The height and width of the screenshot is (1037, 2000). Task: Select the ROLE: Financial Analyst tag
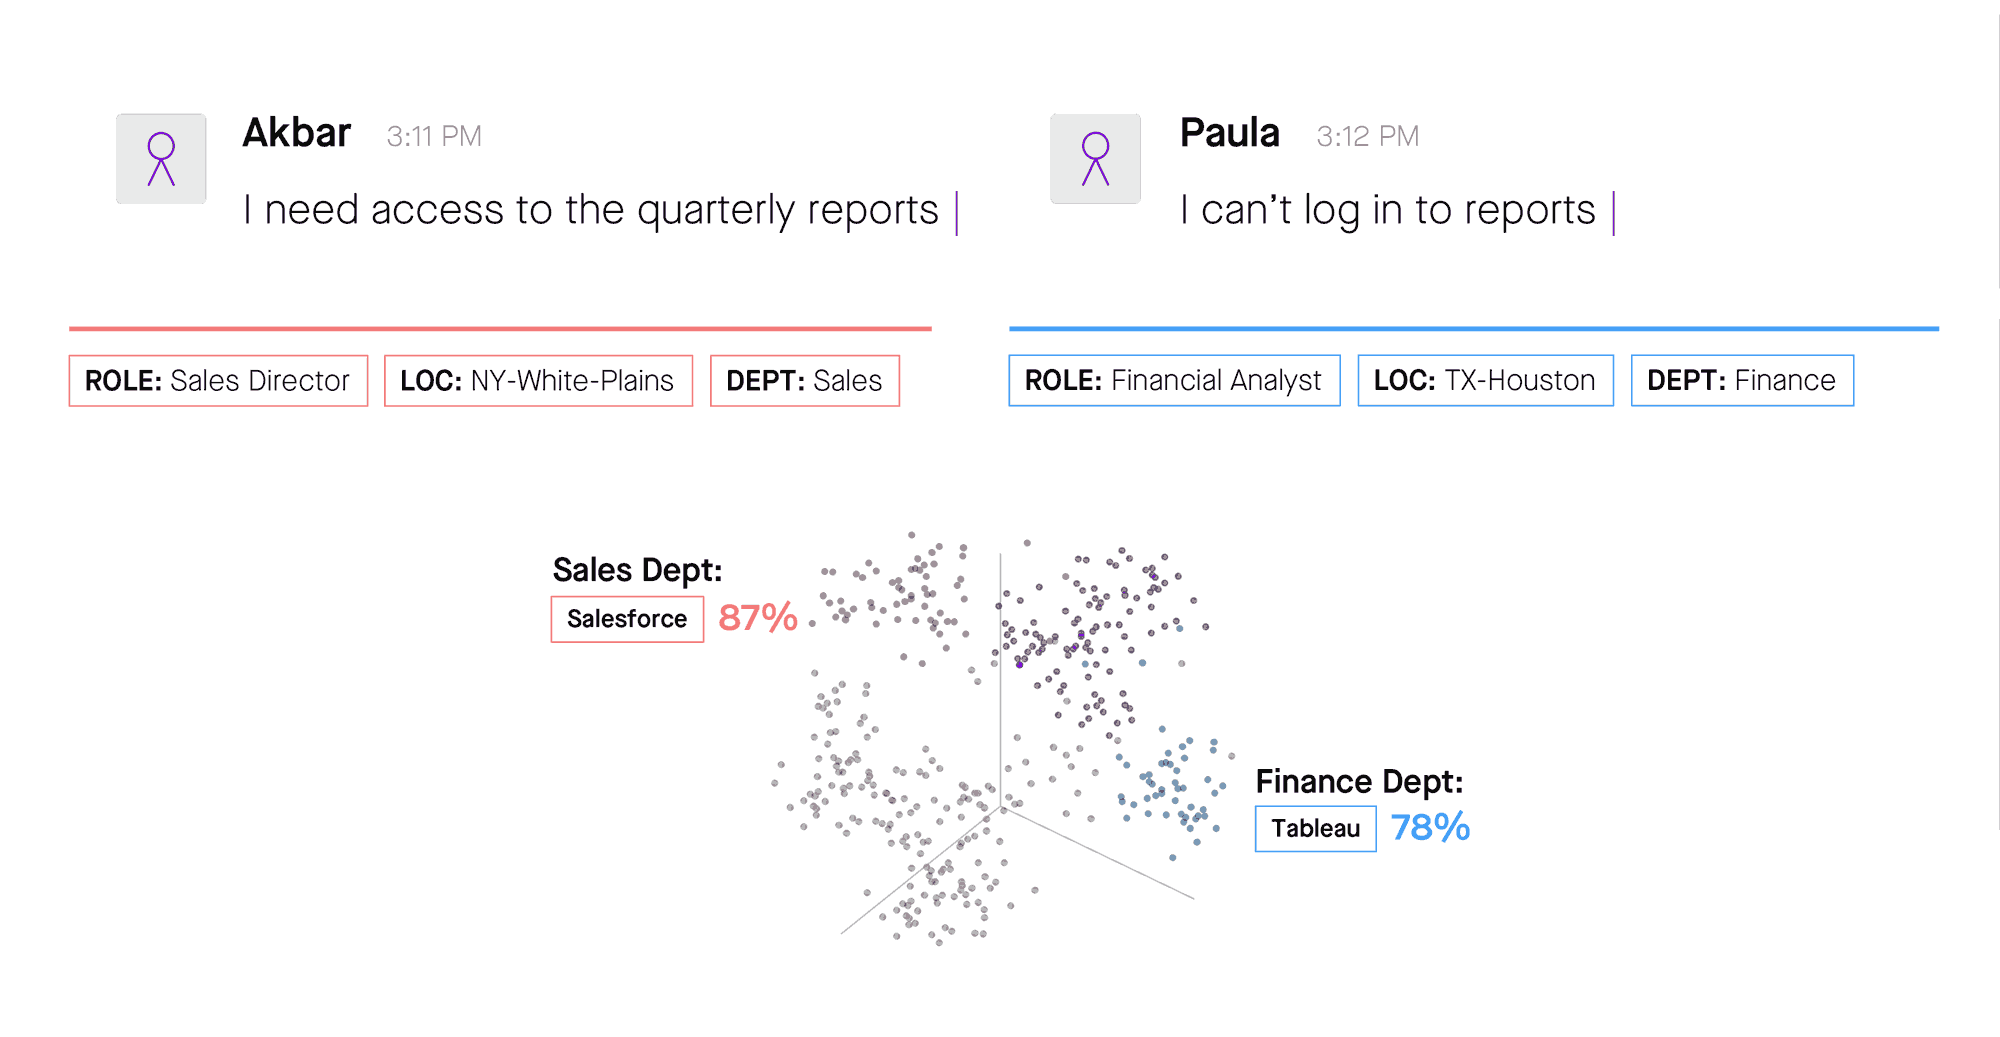1174,381
